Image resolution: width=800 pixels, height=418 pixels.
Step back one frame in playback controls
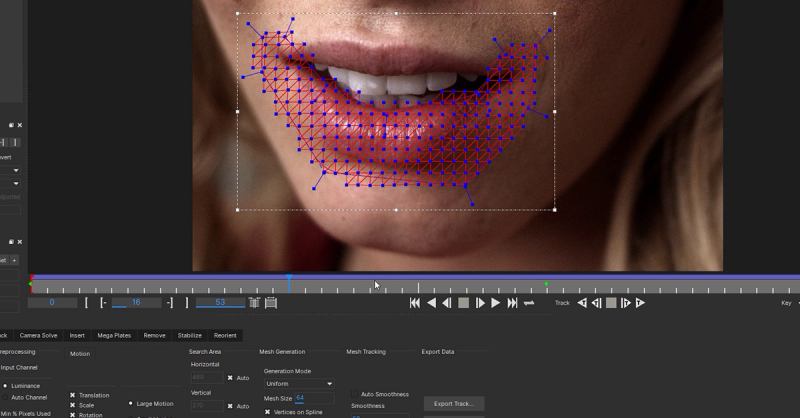[x=447, y=303]
